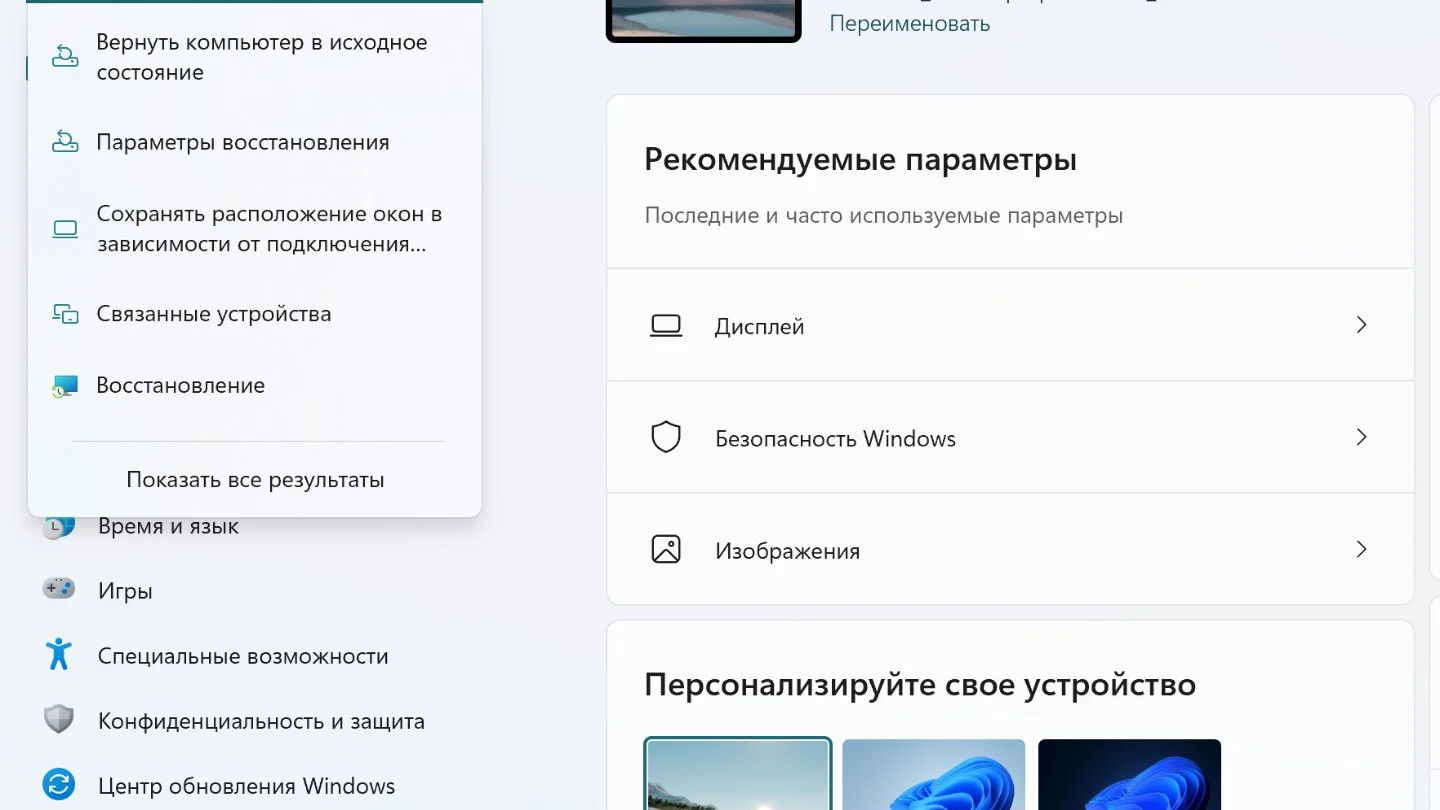Click the display laptop icon in 'Дисплей' row
Screen dimensions: 1440x810
point(666,326)
